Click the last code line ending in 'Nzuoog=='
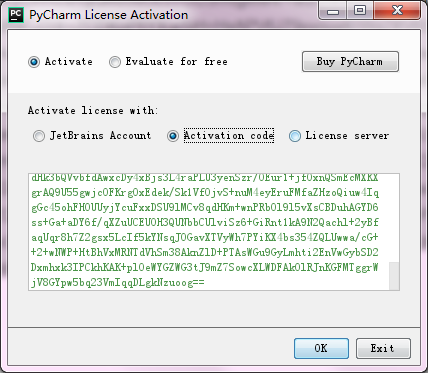428x373 pixels. click(118, 283)
